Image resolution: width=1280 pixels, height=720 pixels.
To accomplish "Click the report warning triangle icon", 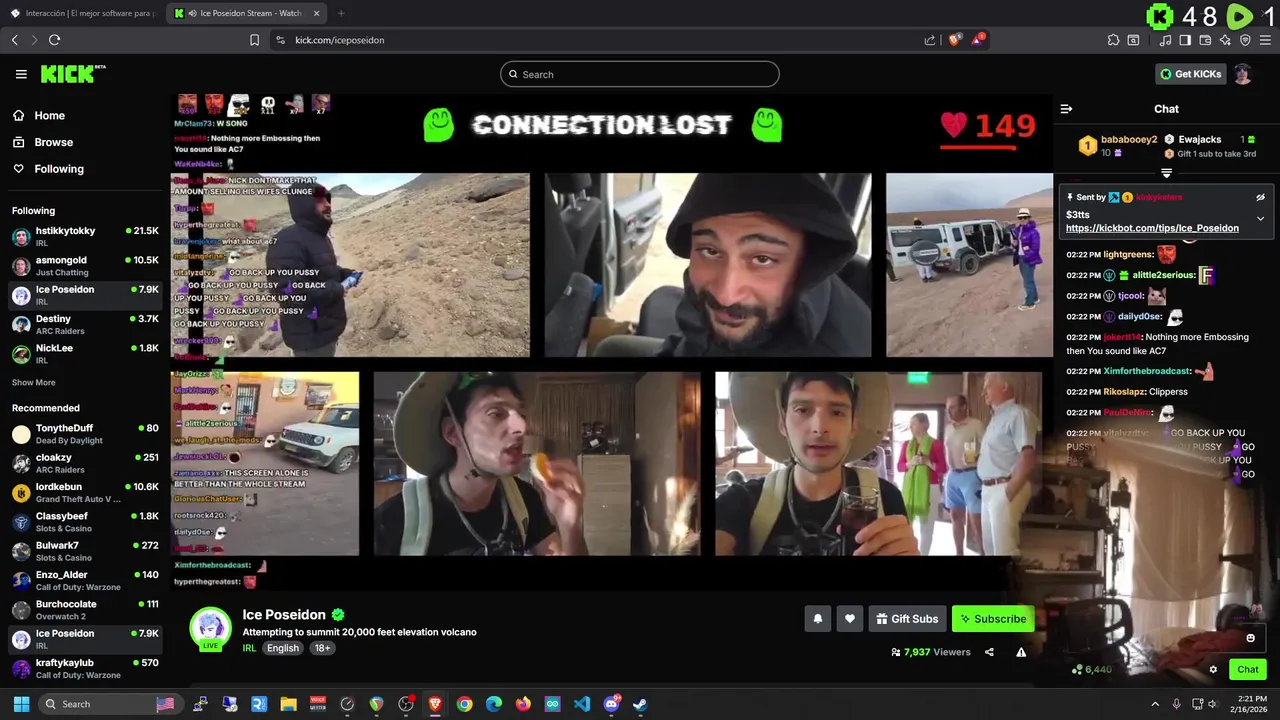I will click(x=1021, y=652).
